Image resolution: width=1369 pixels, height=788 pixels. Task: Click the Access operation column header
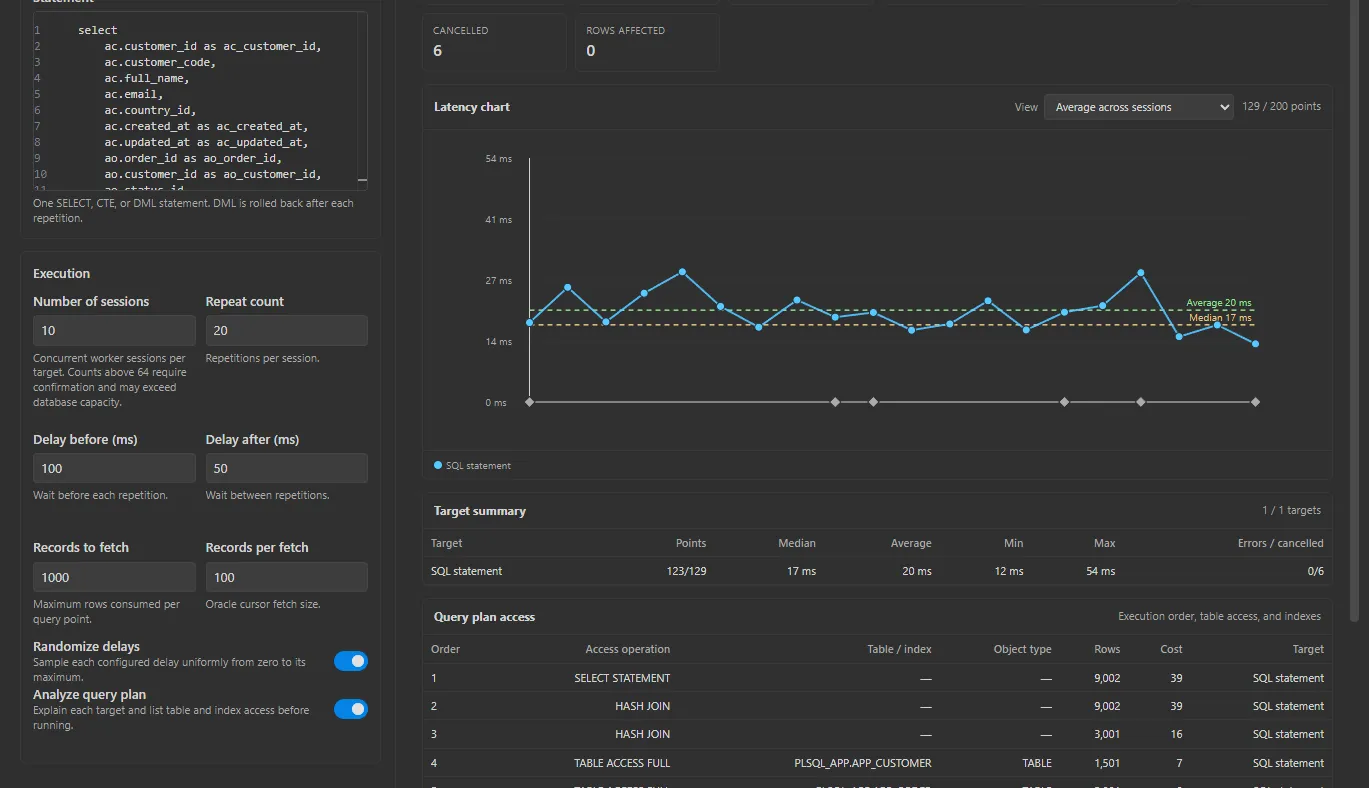(628, 649)
